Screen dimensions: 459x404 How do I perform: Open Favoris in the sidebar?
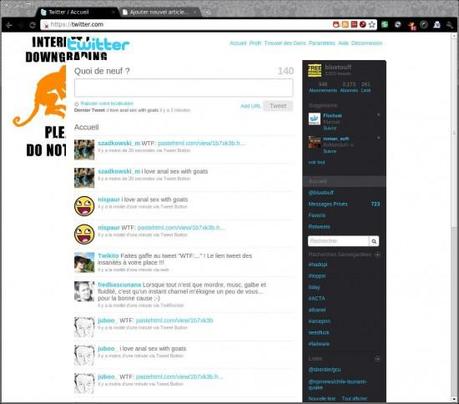coord(317,215)
